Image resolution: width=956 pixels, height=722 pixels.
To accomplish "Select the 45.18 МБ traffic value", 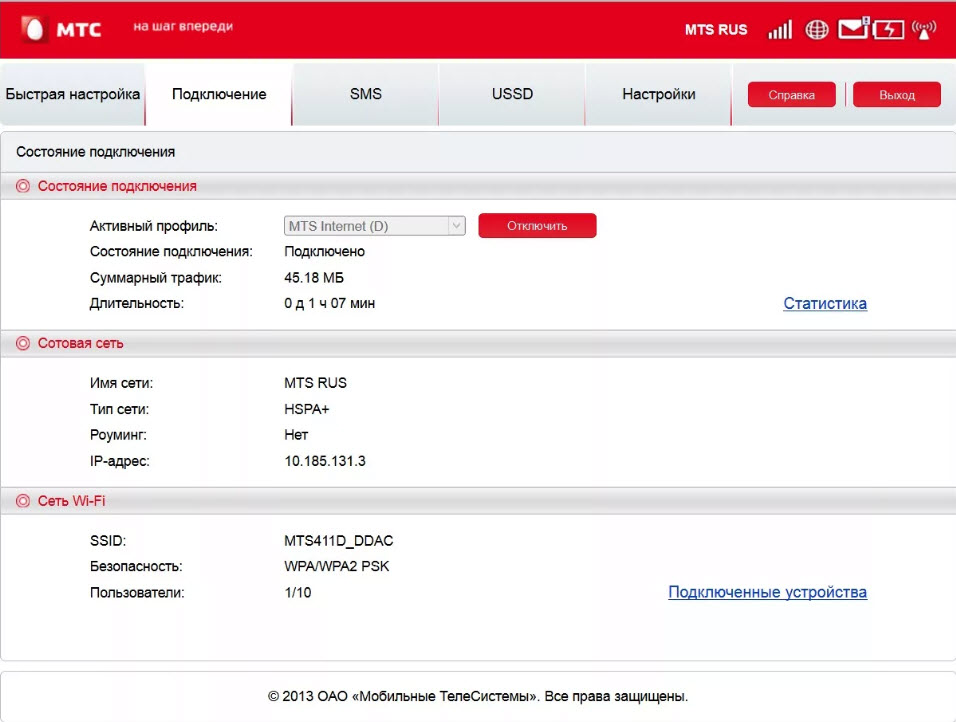I will pos(314,277).
